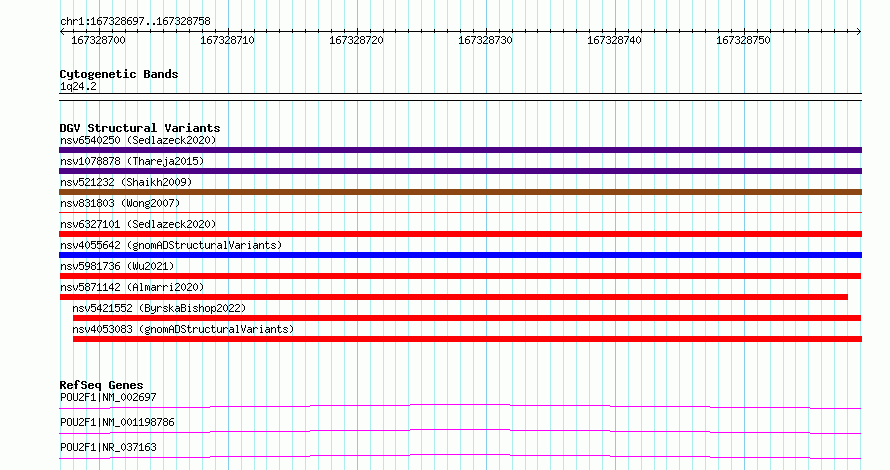Open transcript POU2F1|NM_001198786 label

117,422
